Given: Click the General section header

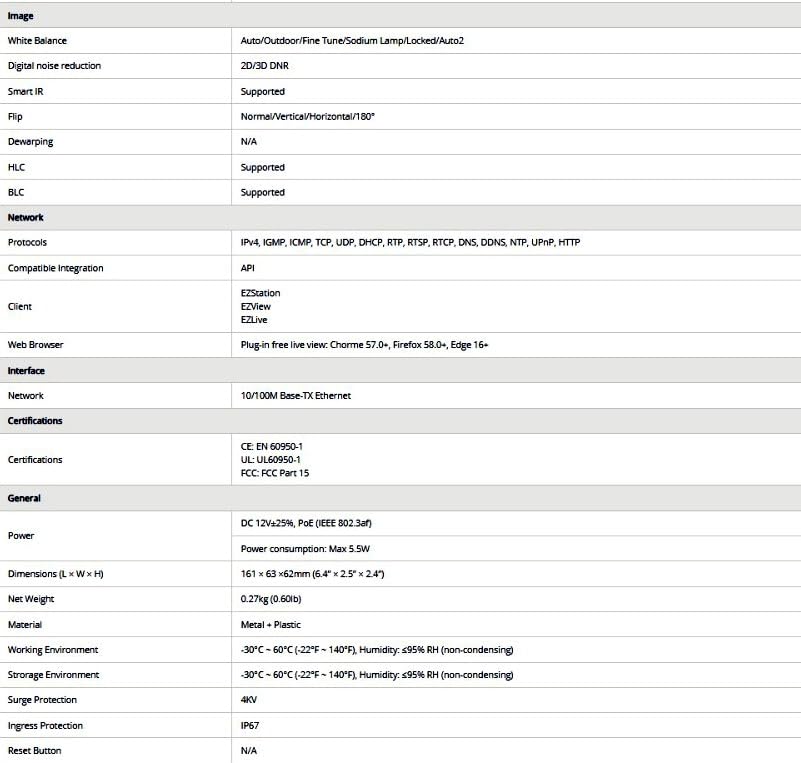Looking at the screenshot, I should pyautogui.click(x=24, y=498).
